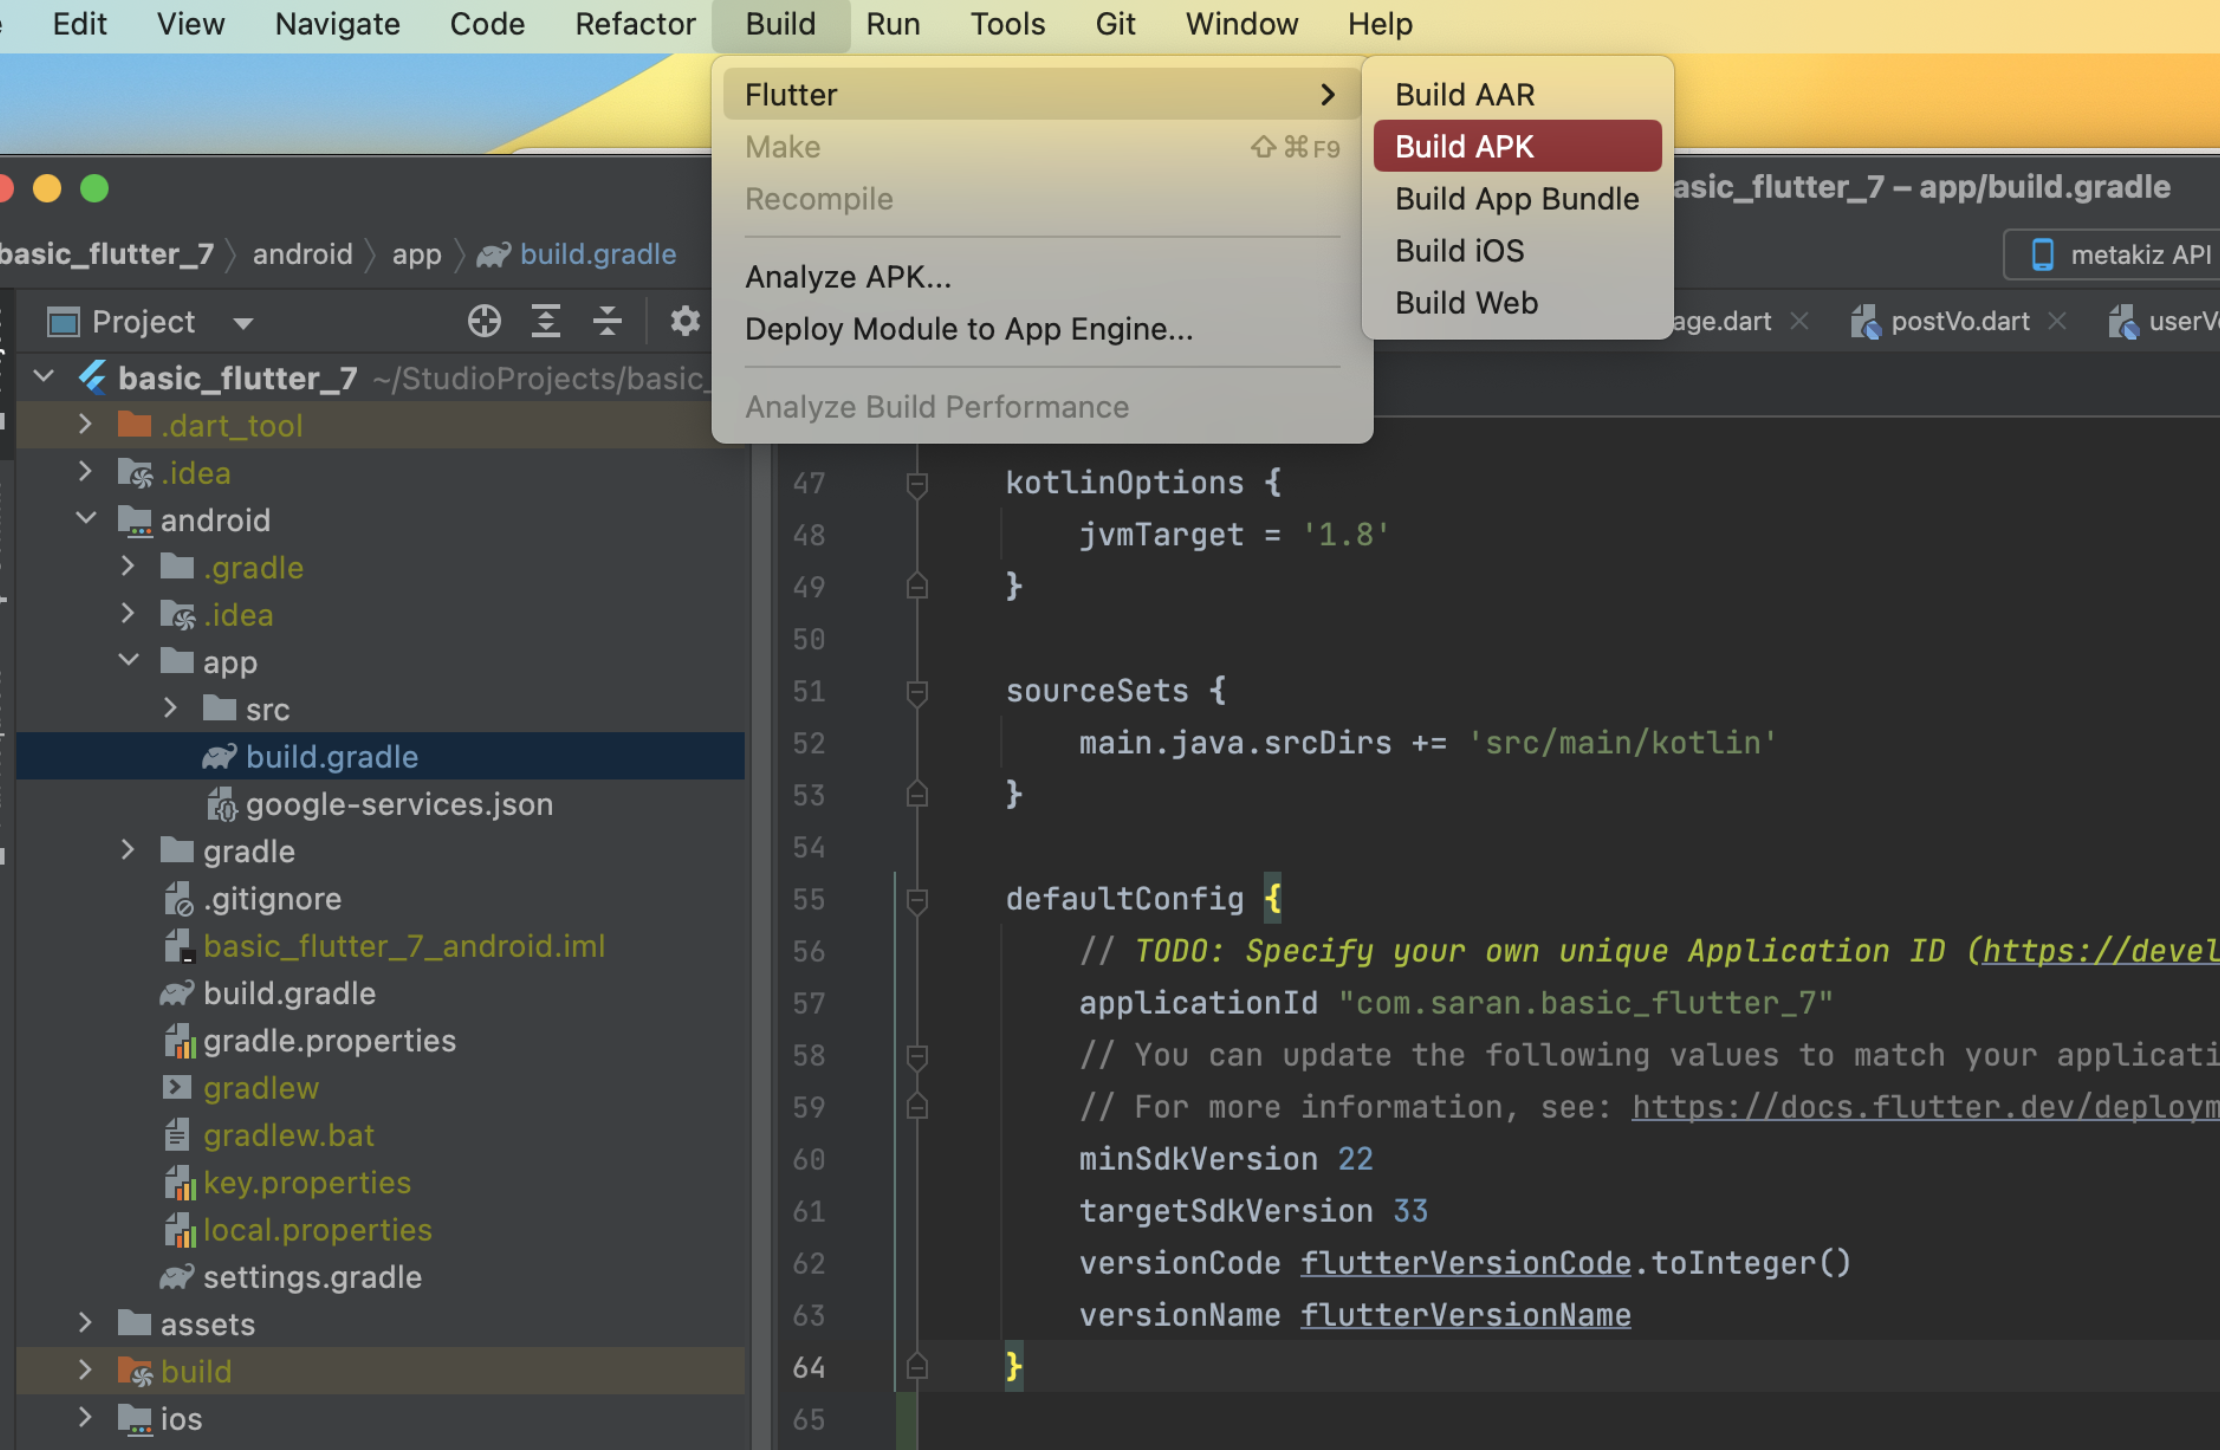Select Build App Bundle option

[x=1516, y=199]
